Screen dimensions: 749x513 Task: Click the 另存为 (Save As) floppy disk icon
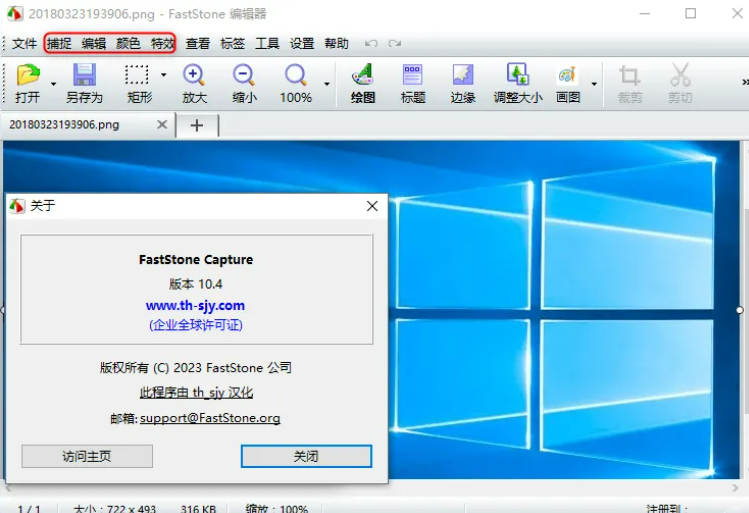[x=85, y=75]
